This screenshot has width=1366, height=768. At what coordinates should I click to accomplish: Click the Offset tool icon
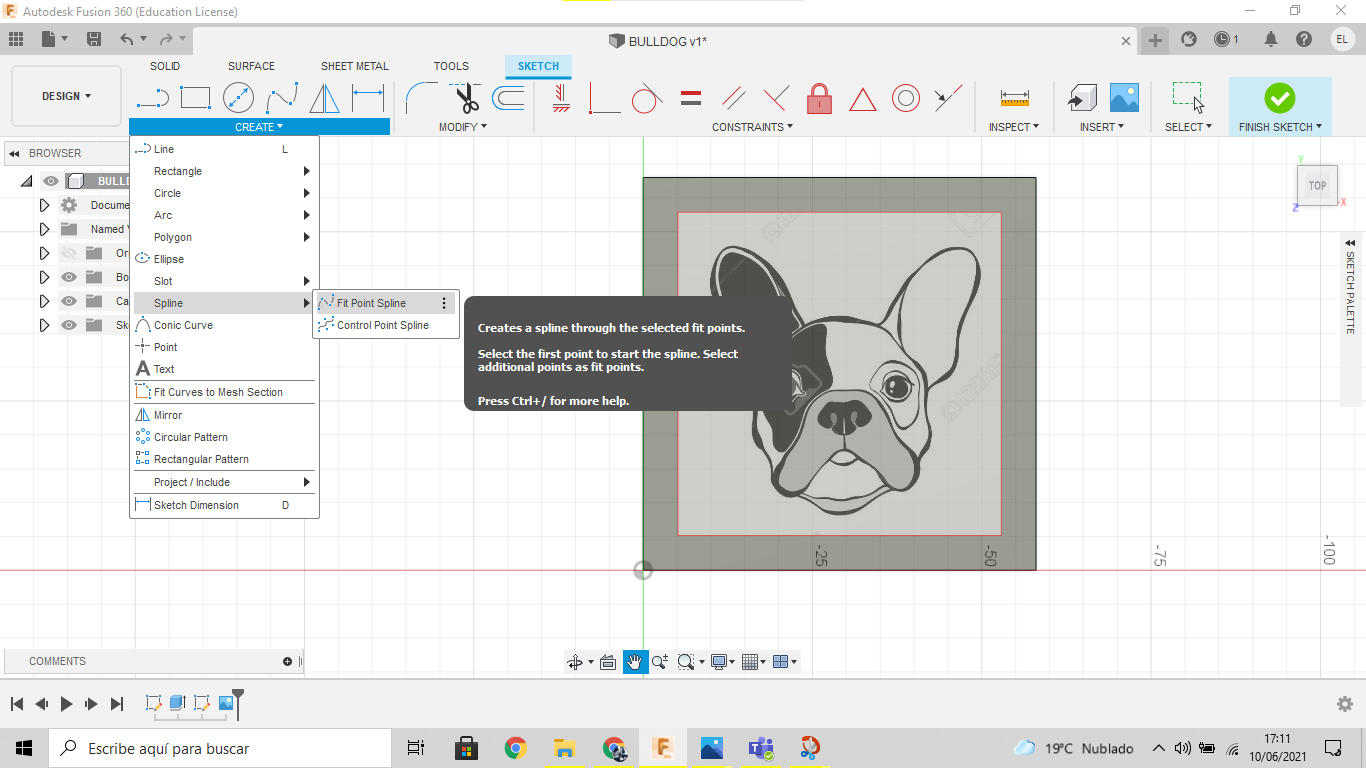[x=508, y=98]
